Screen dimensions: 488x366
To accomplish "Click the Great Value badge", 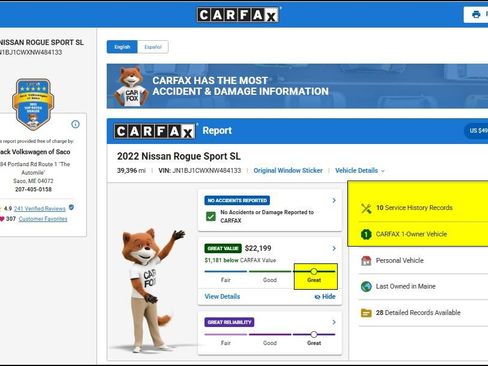I will 223,248.
